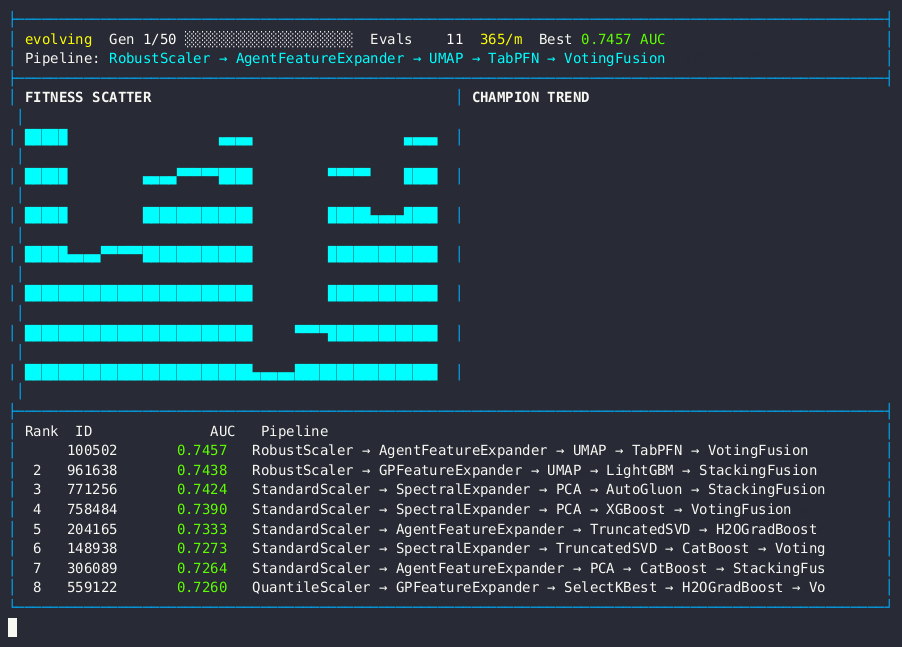The image size is (902, 647).
Task: Select the 'Gen 1/50' generation counter
Action: pos(143,39)
